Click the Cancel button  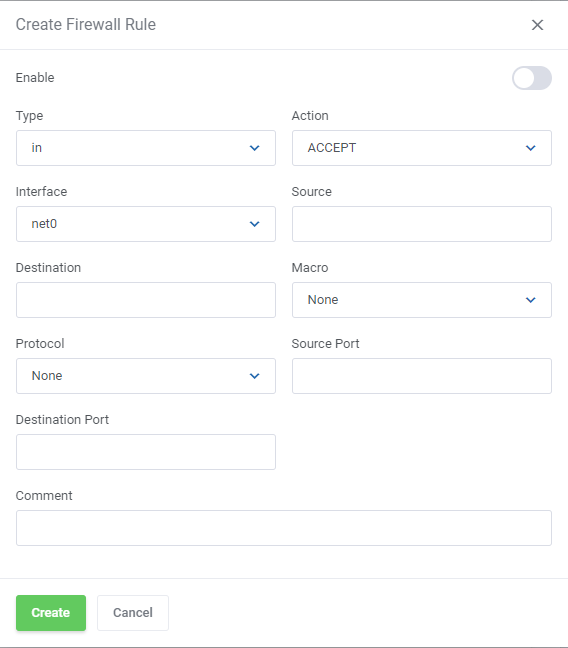click(x=133, y=613)
